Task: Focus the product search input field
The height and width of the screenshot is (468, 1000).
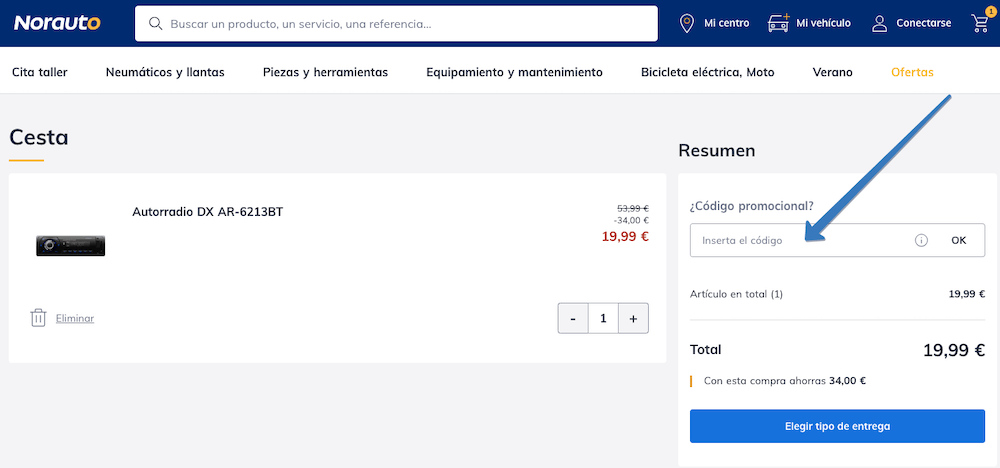Action: coord(396,24)
